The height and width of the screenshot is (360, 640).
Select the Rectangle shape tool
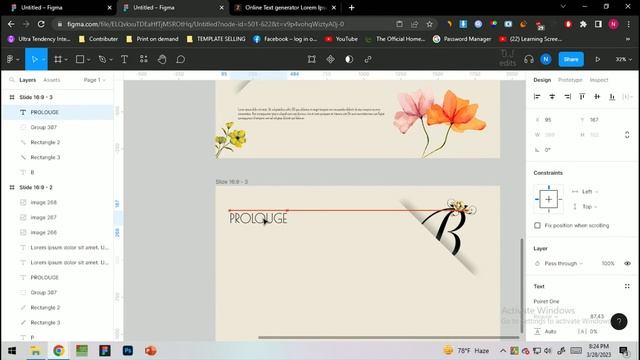(x=80, y=60)
